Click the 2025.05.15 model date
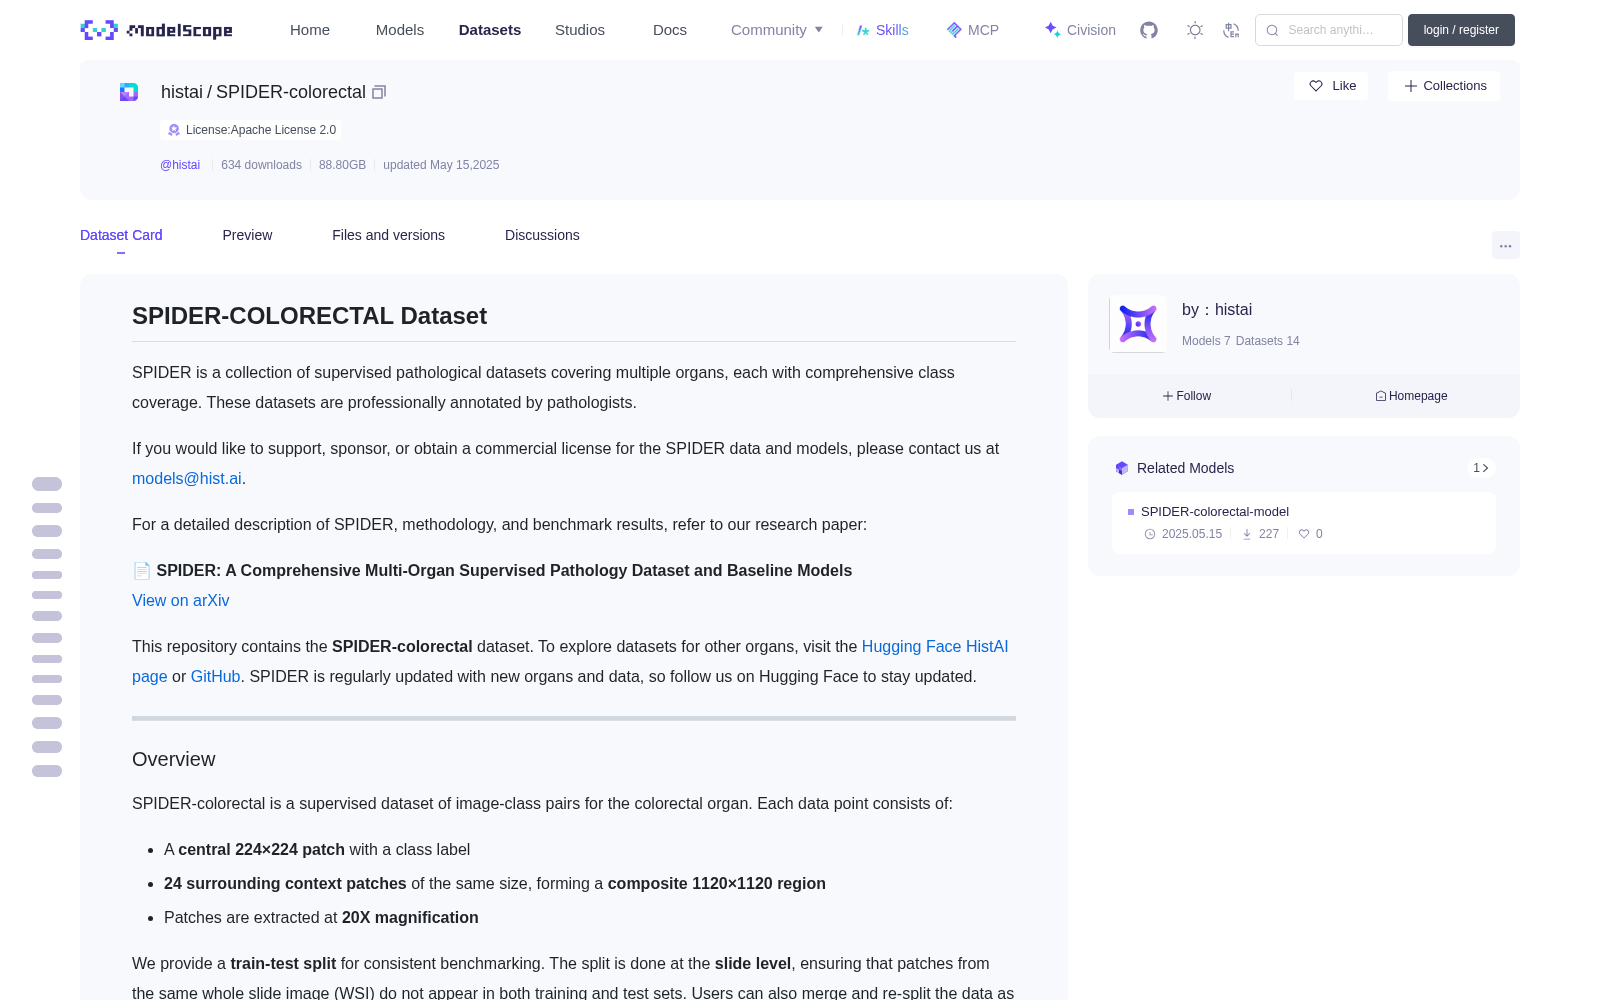The image size is (1600, 1000). click(x=1192, y=534)
